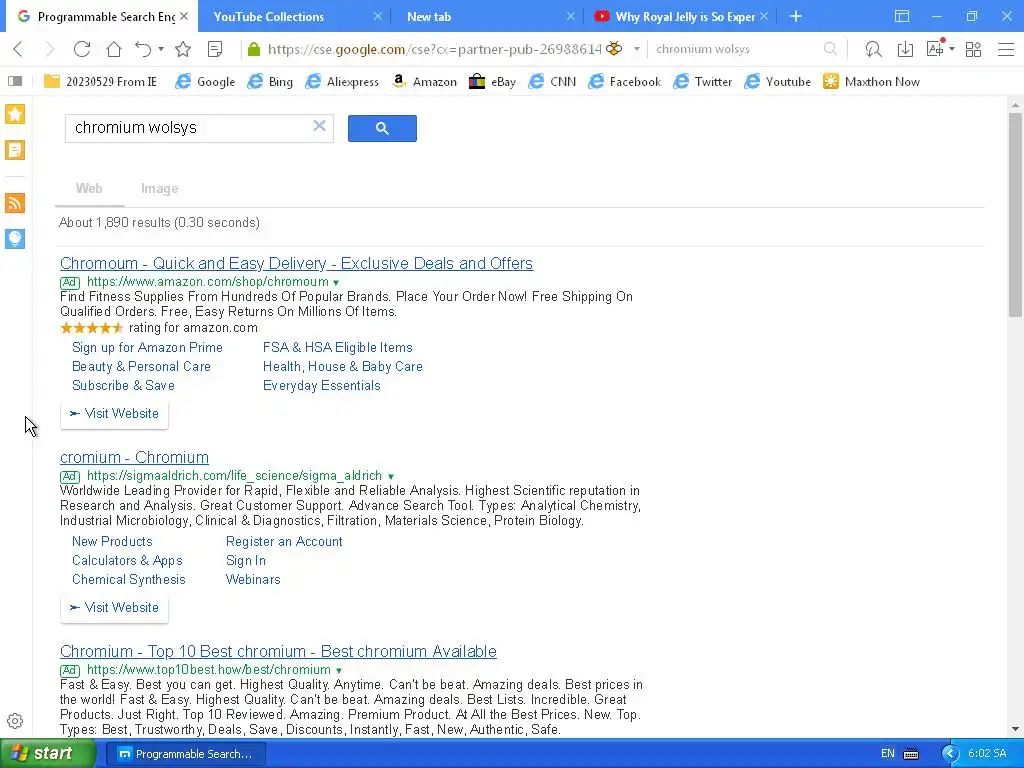Toggle the sidebar panel icon in bookmarks bar

click(x=15, y=82)
